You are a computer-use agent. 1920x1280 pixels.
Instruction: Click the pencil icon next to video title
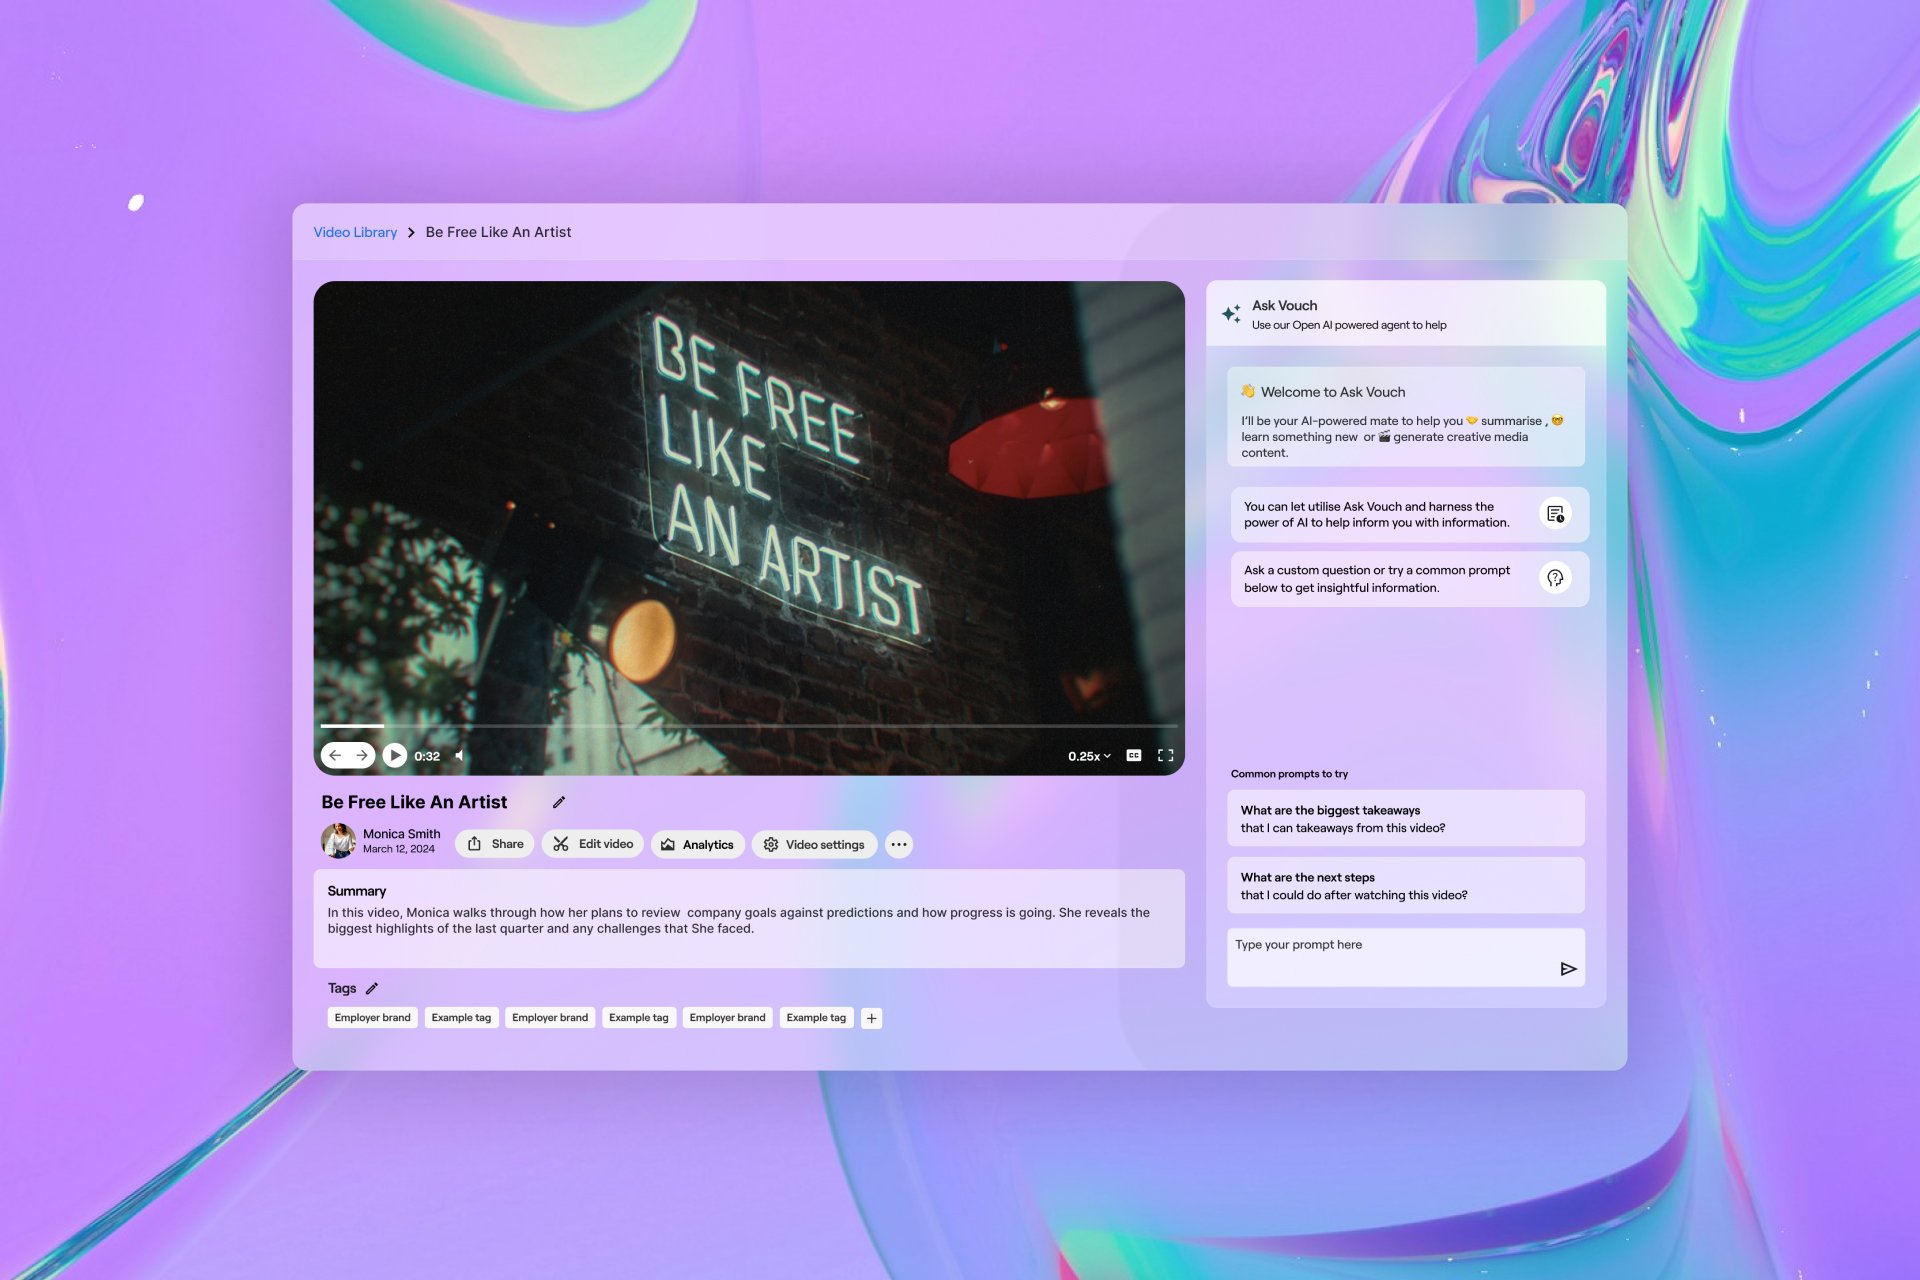coord(559,802)
